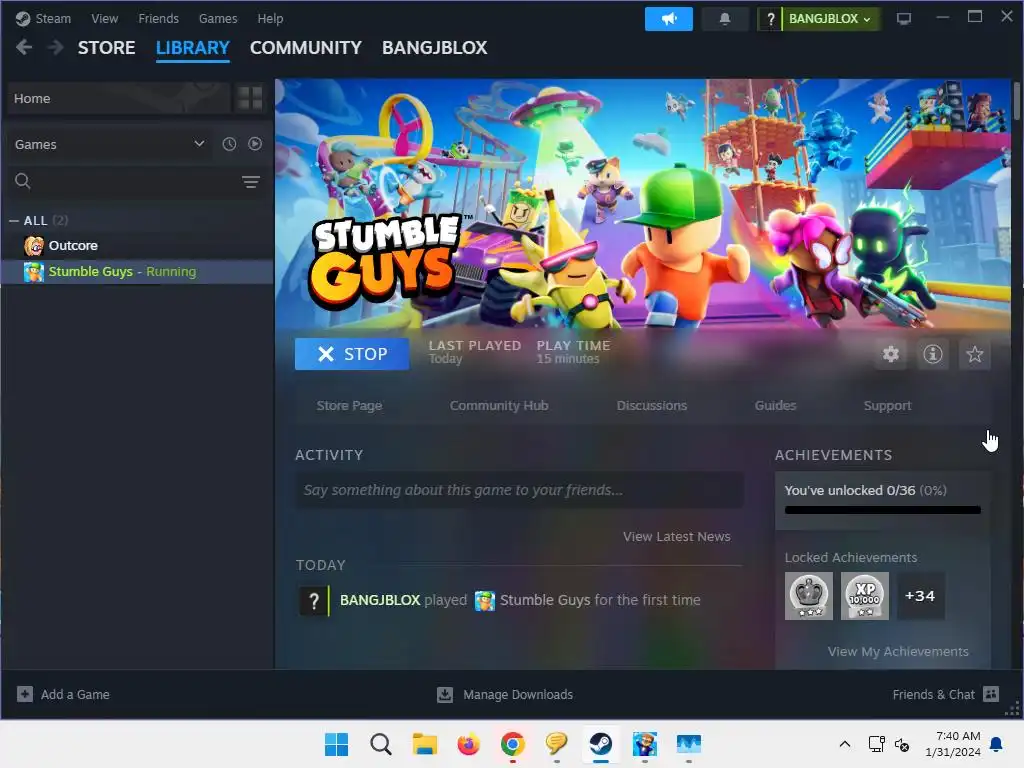Switch to the STORE tab
The height and width of the screenshot is (768, 1024).
click(106, 48)
